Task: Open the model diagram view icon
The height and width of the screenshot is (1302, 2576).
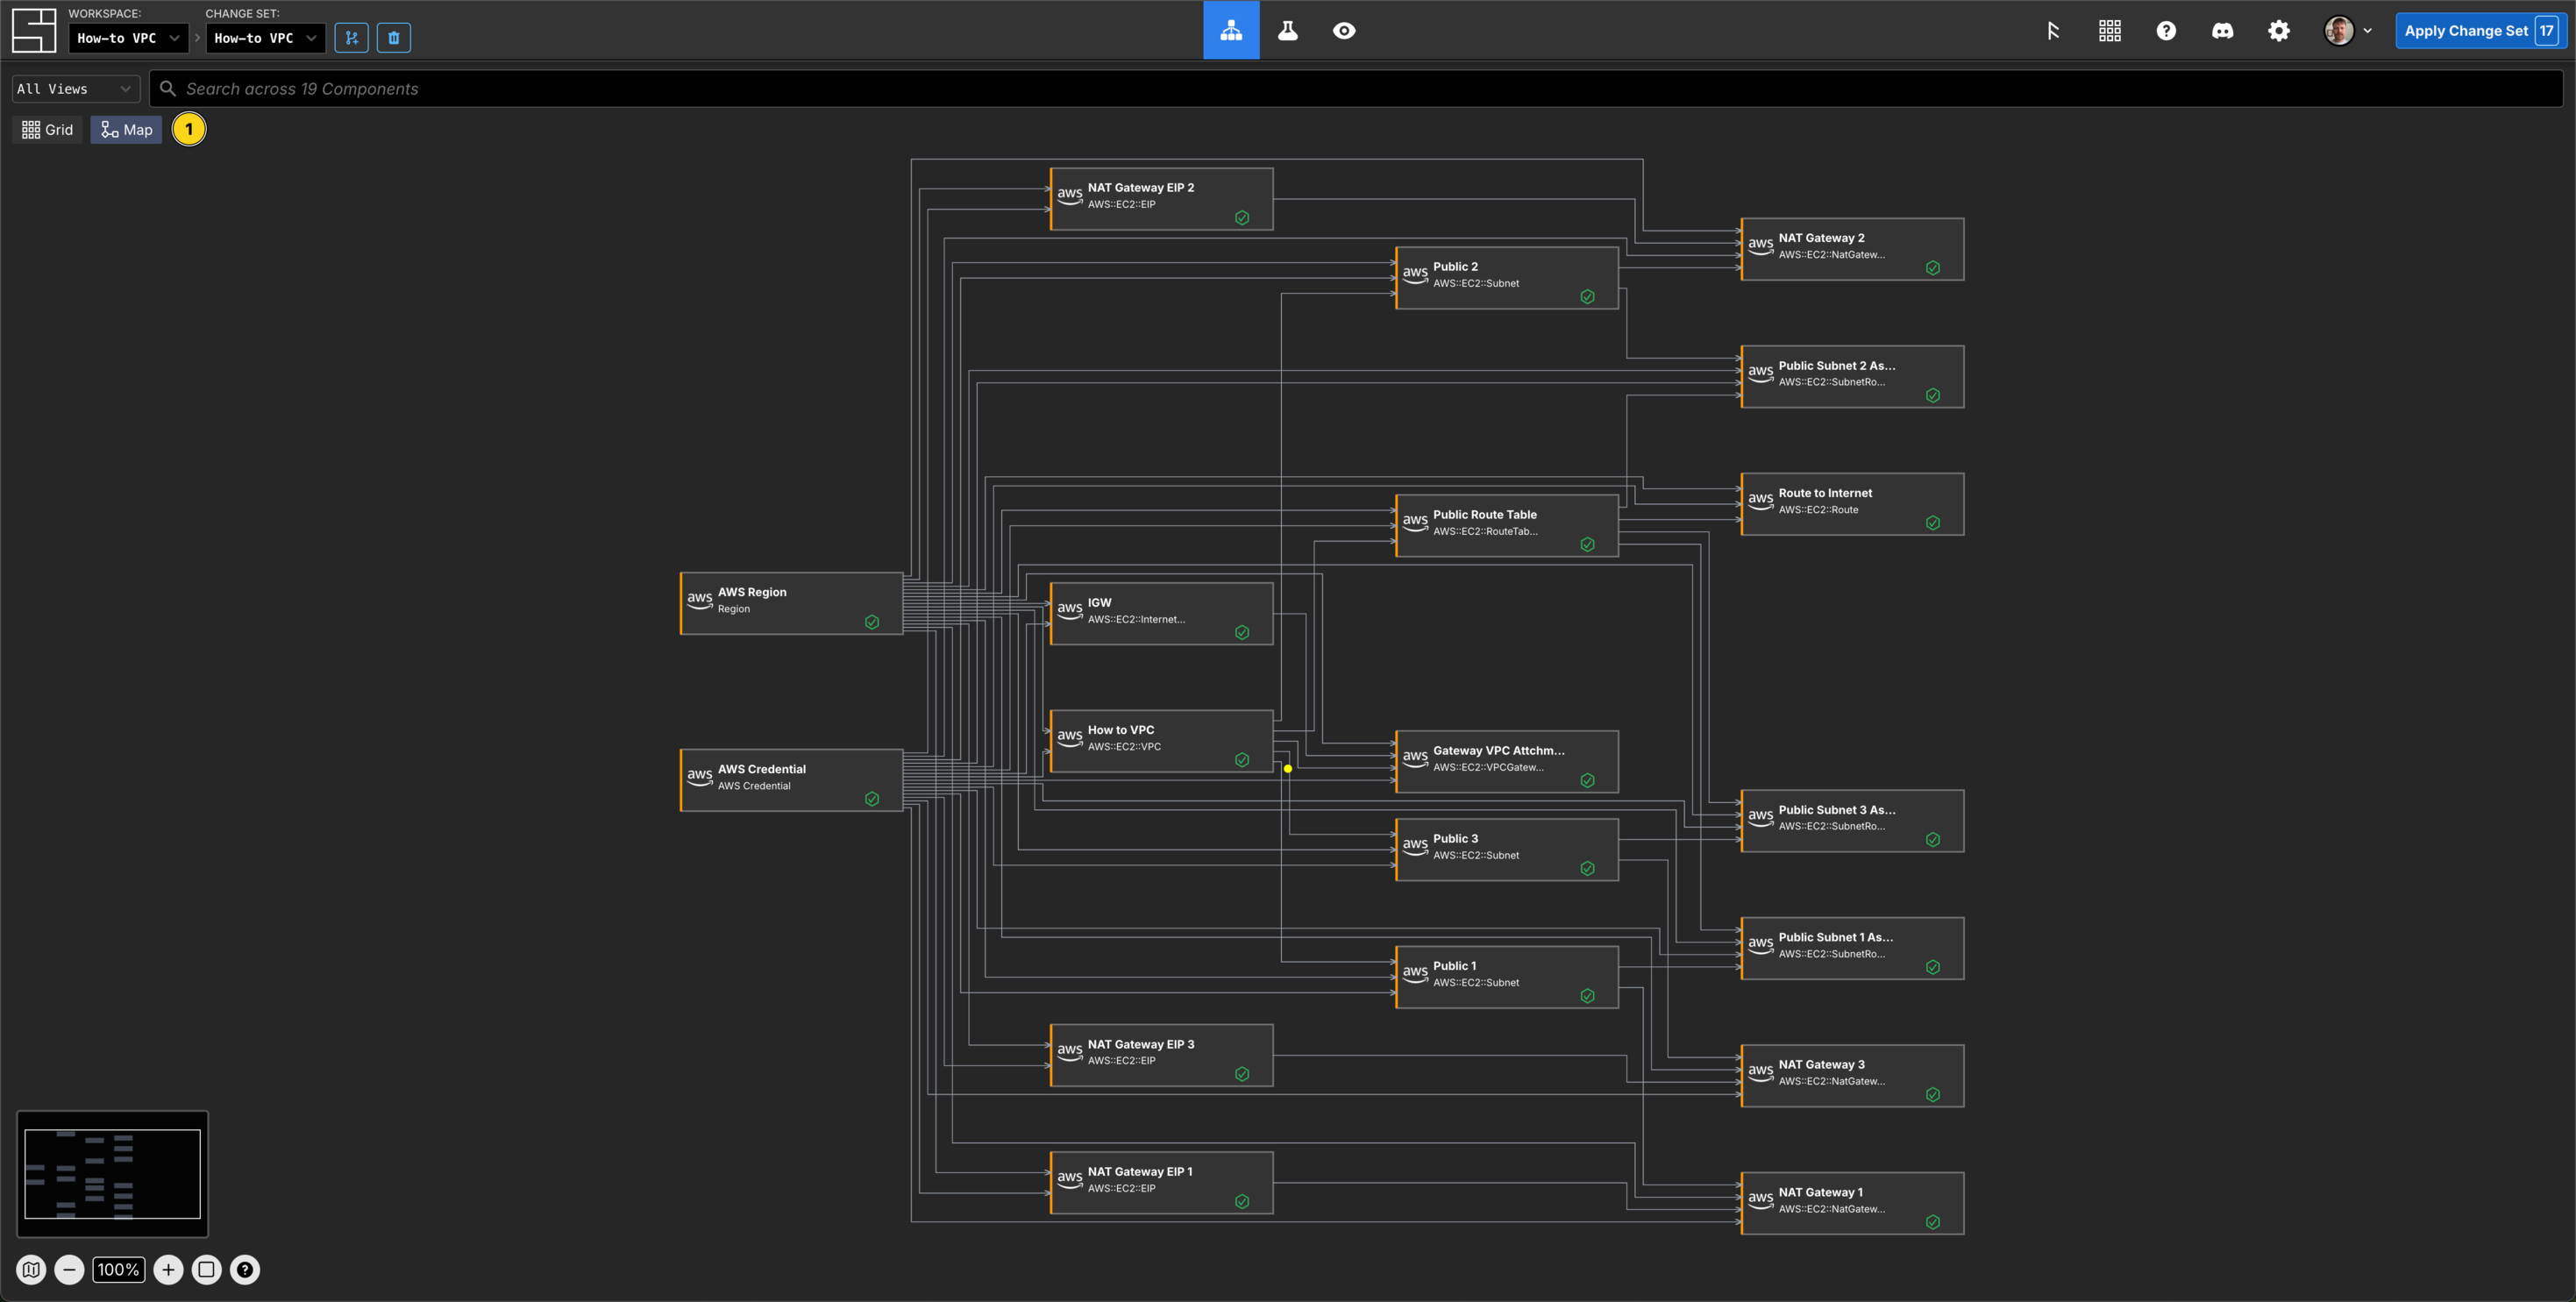Action: pos(1231,30)
